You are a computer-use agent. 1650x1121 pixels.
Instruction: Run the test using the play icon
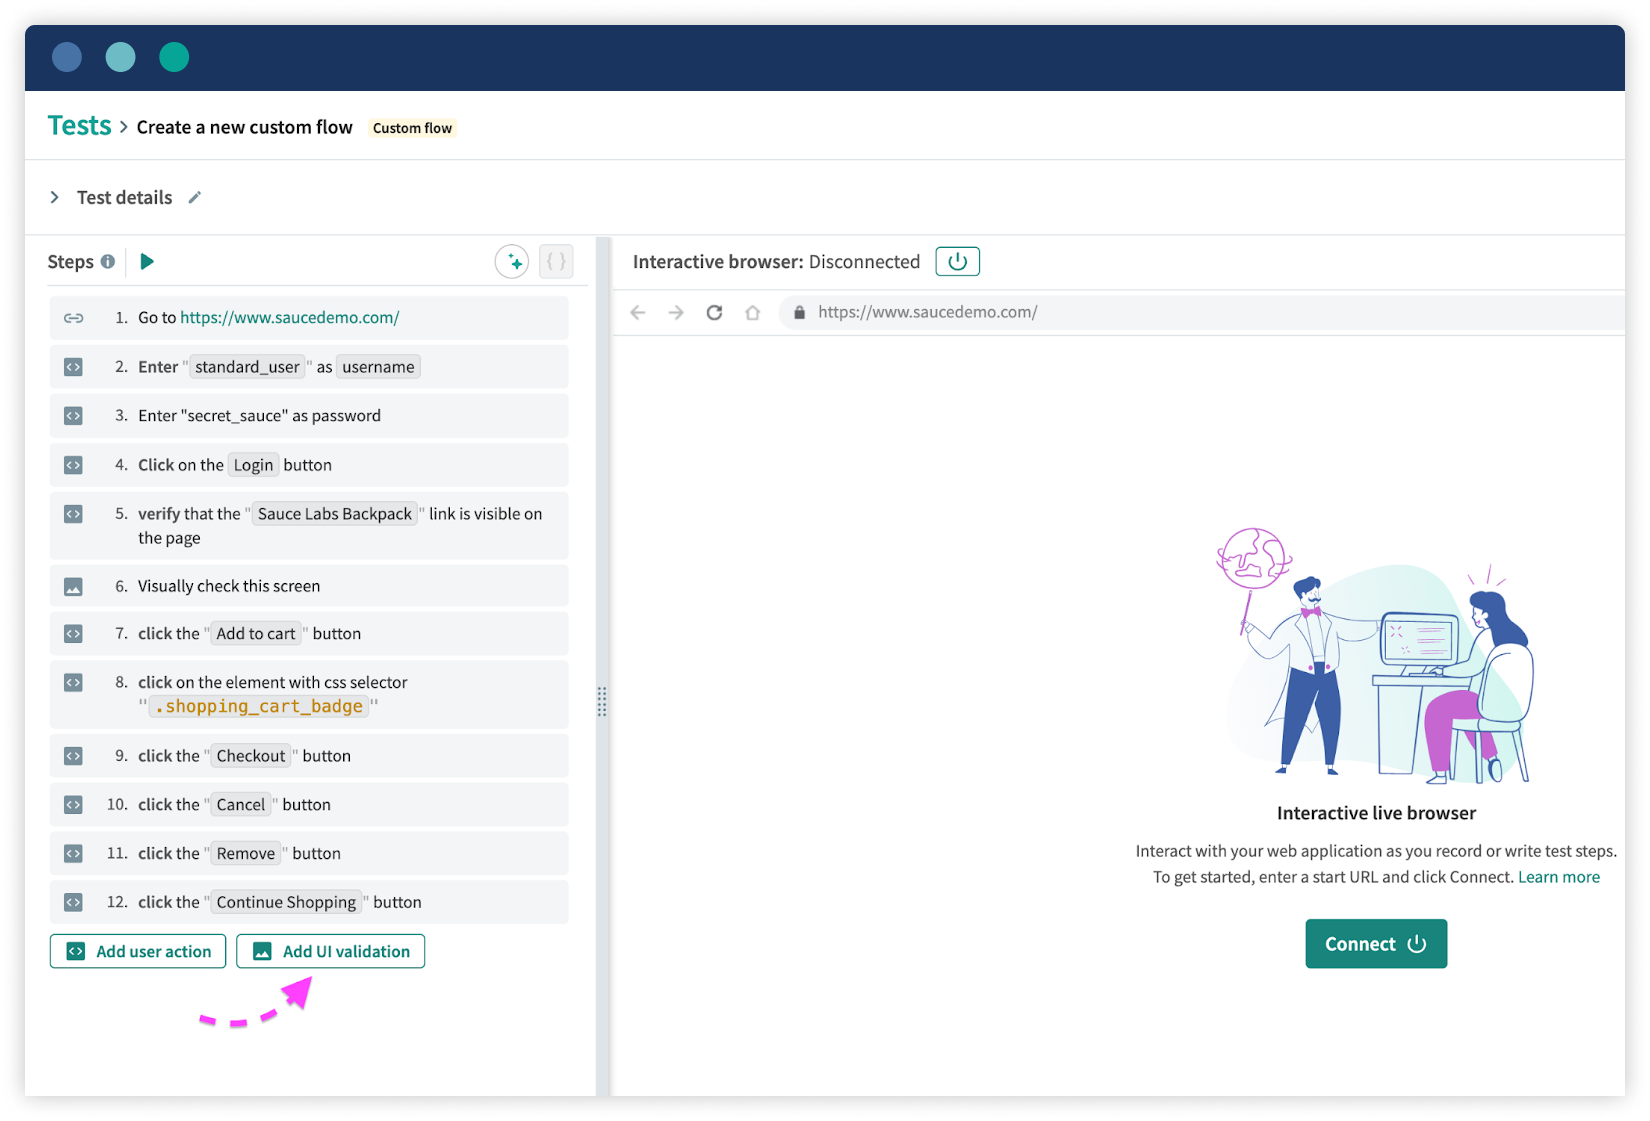146,261
